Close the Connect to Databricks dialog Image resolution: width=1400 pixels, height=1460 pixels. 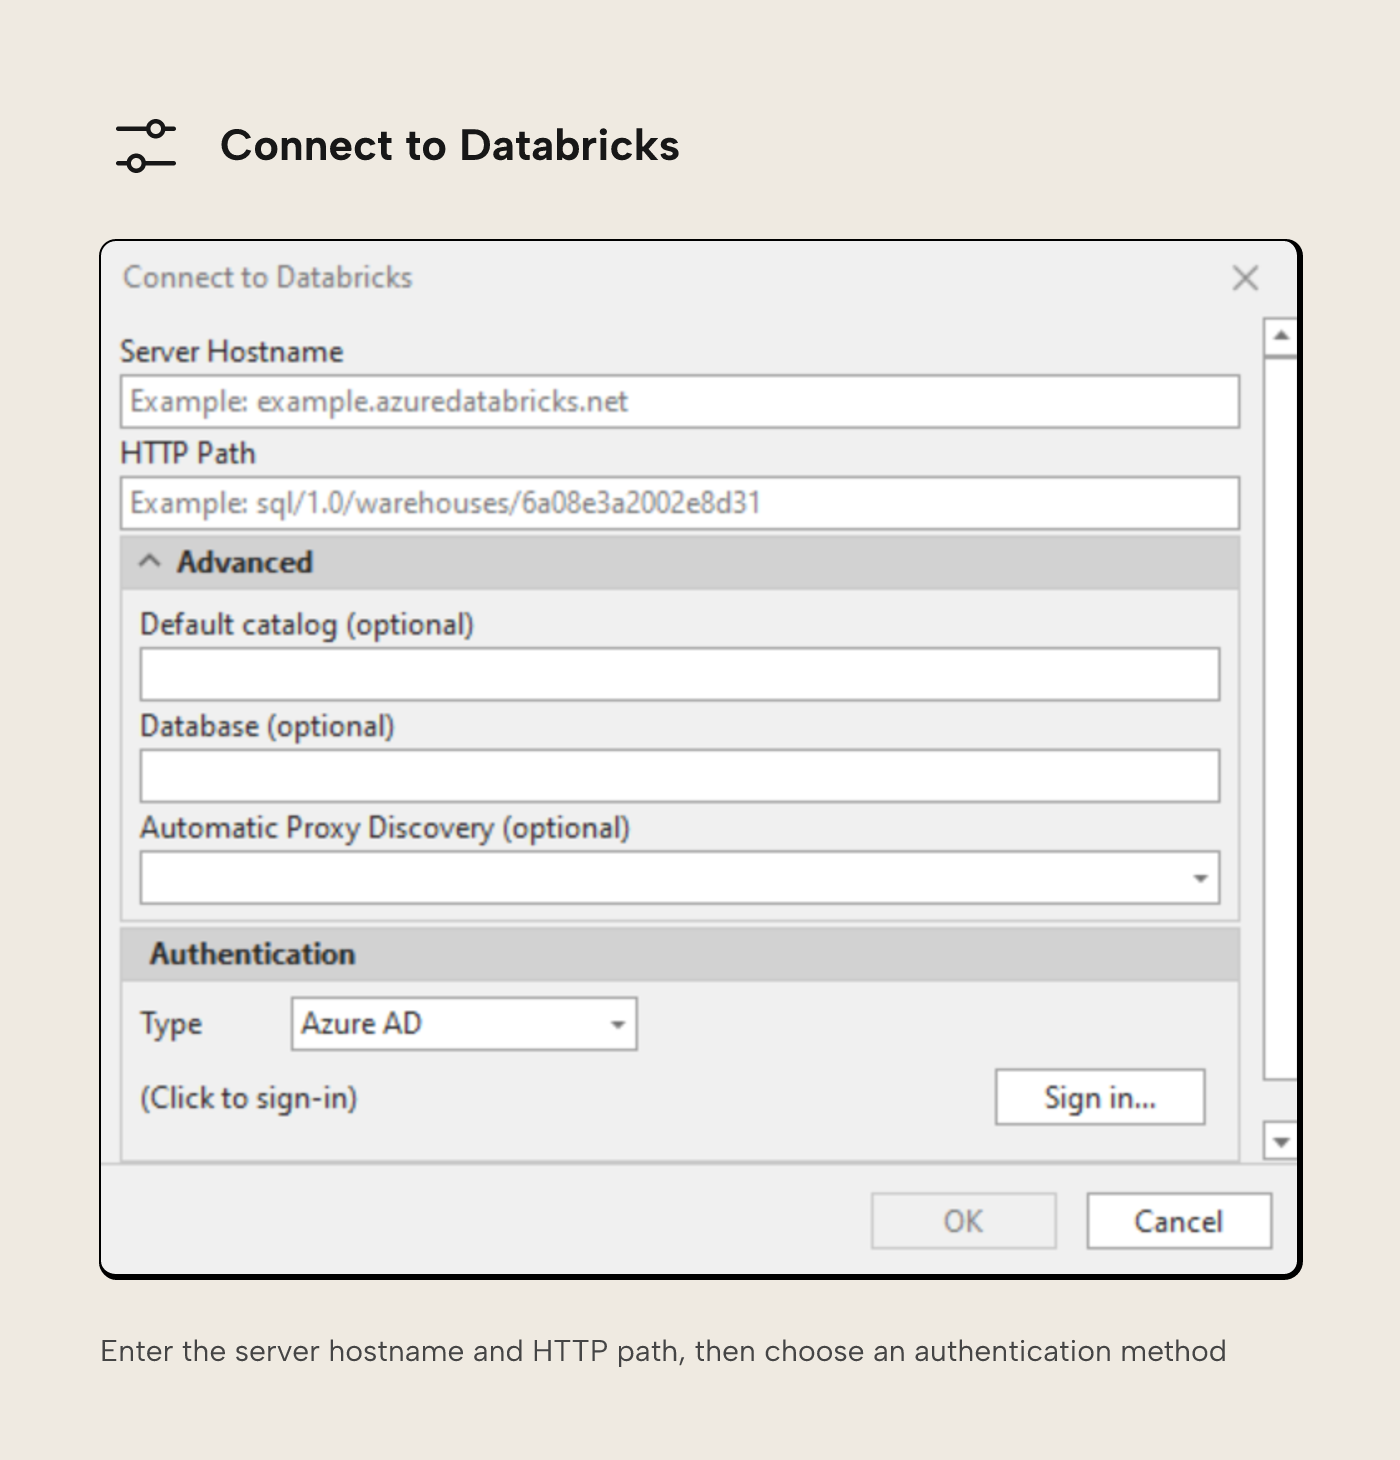[x=1245, y=278]
